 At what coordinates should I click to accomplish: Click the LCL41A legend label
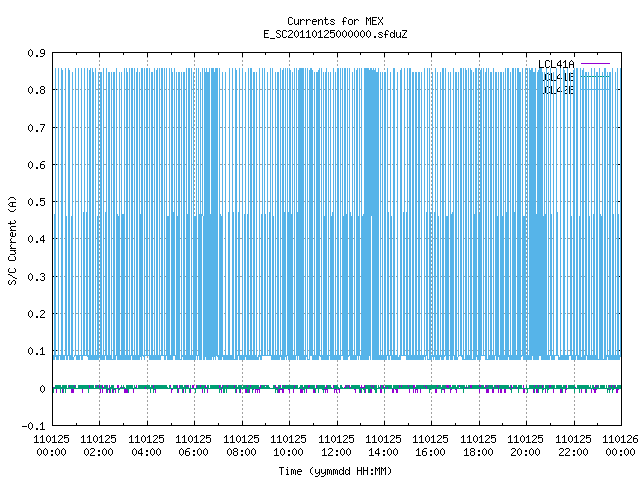click(556, 64)
